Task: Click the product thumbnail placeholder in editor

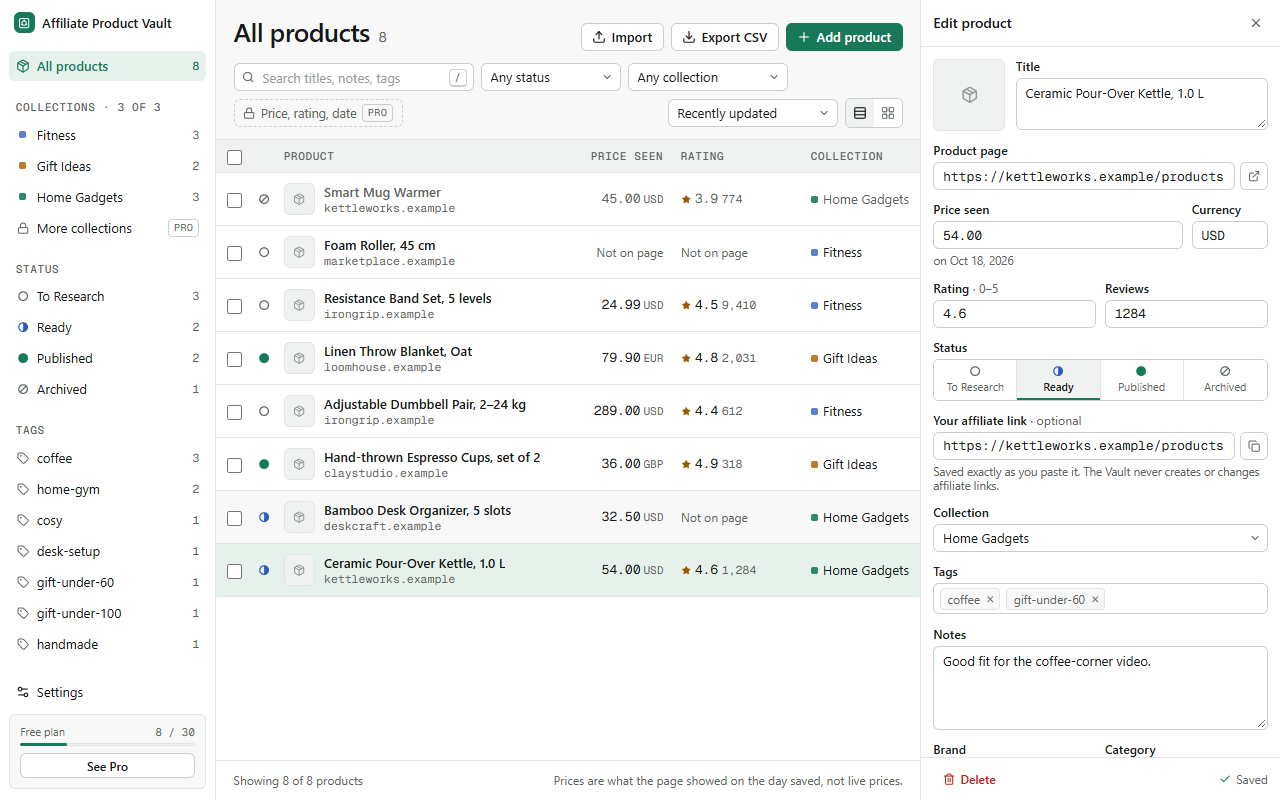Action: [969, 95]
